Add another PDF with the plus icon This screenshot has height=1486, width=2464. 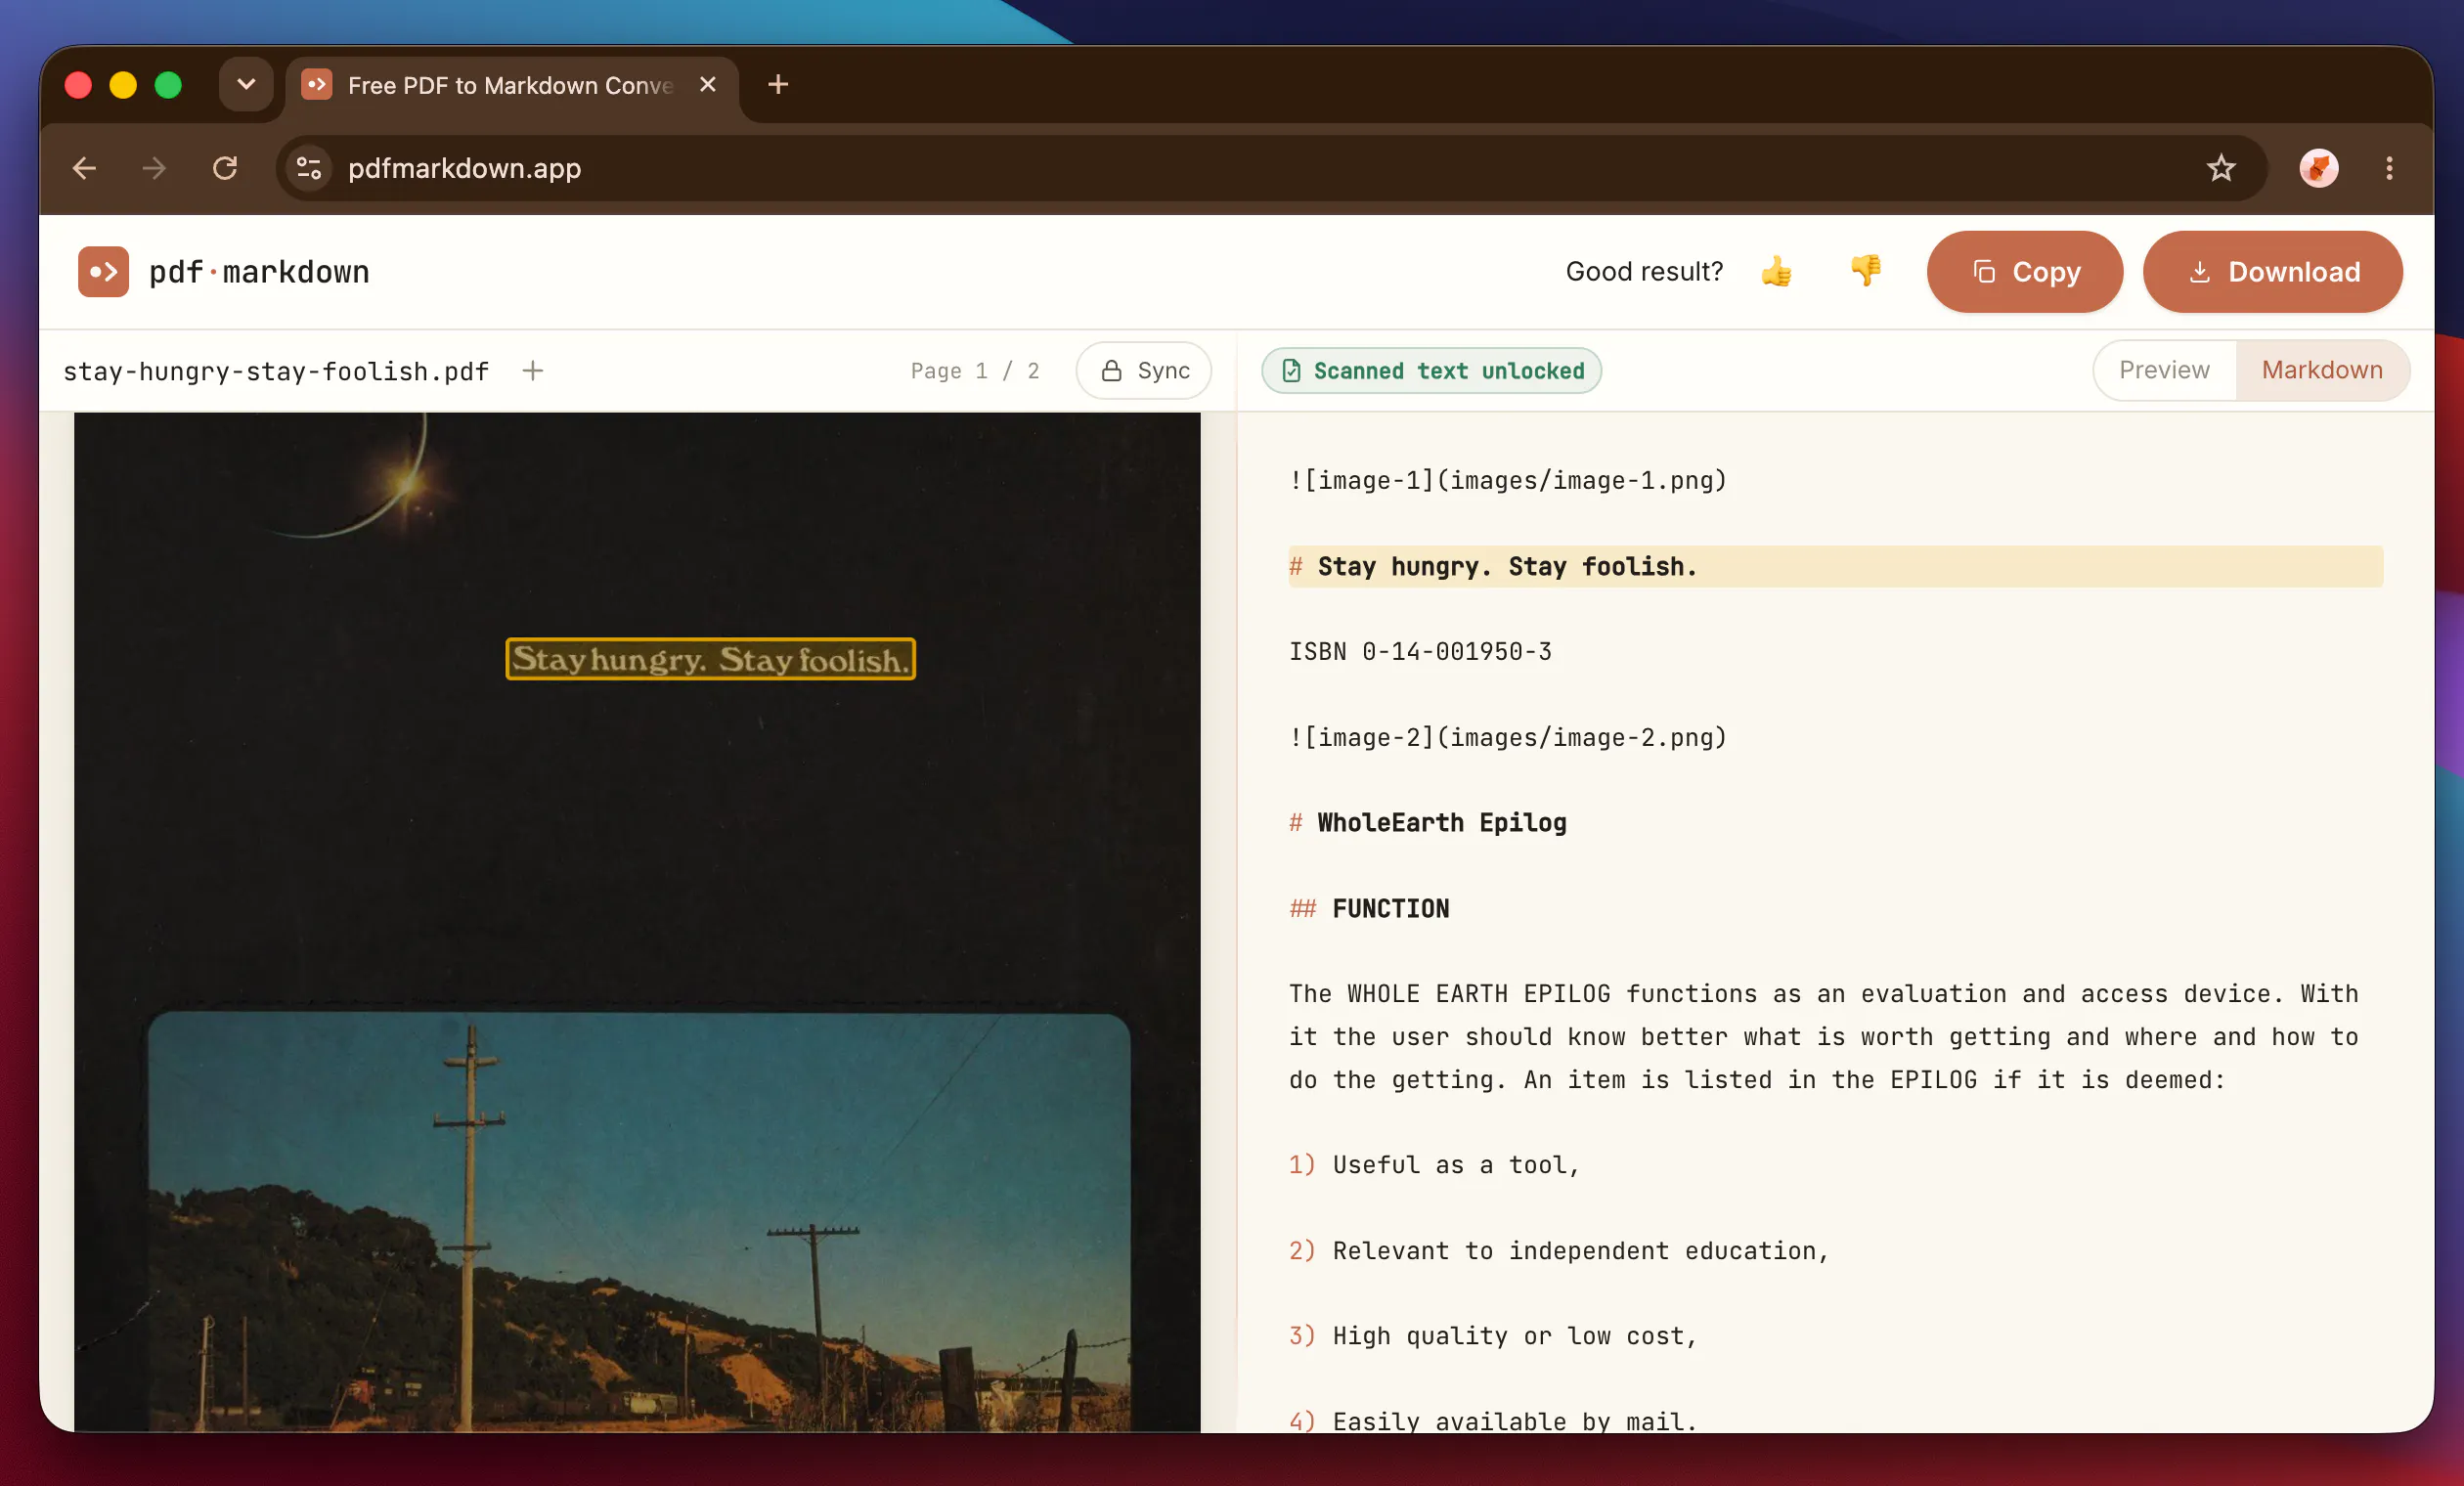(x=533, y=371)
